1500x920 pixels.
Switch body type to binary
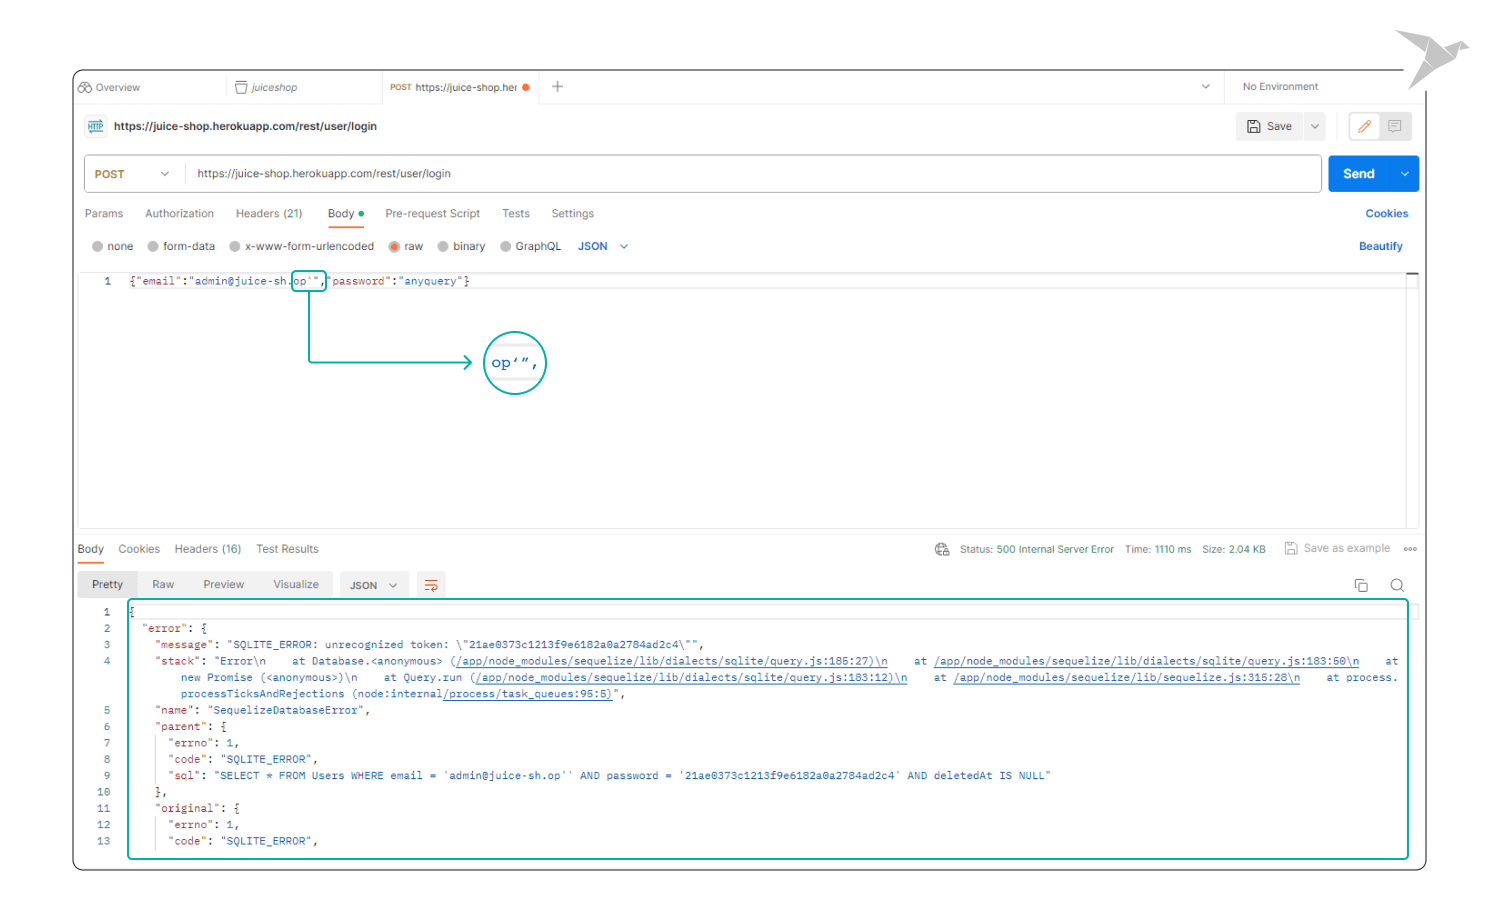(445, 246)
